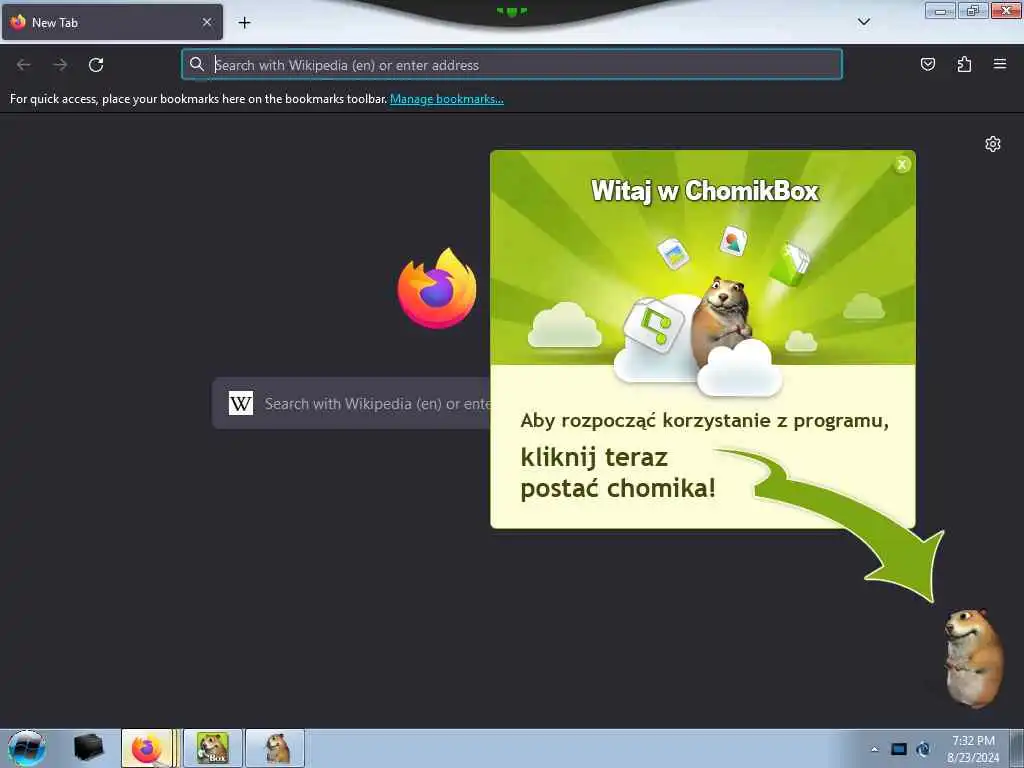Open the Extensions puzzle-piece icon

(964, 64)
